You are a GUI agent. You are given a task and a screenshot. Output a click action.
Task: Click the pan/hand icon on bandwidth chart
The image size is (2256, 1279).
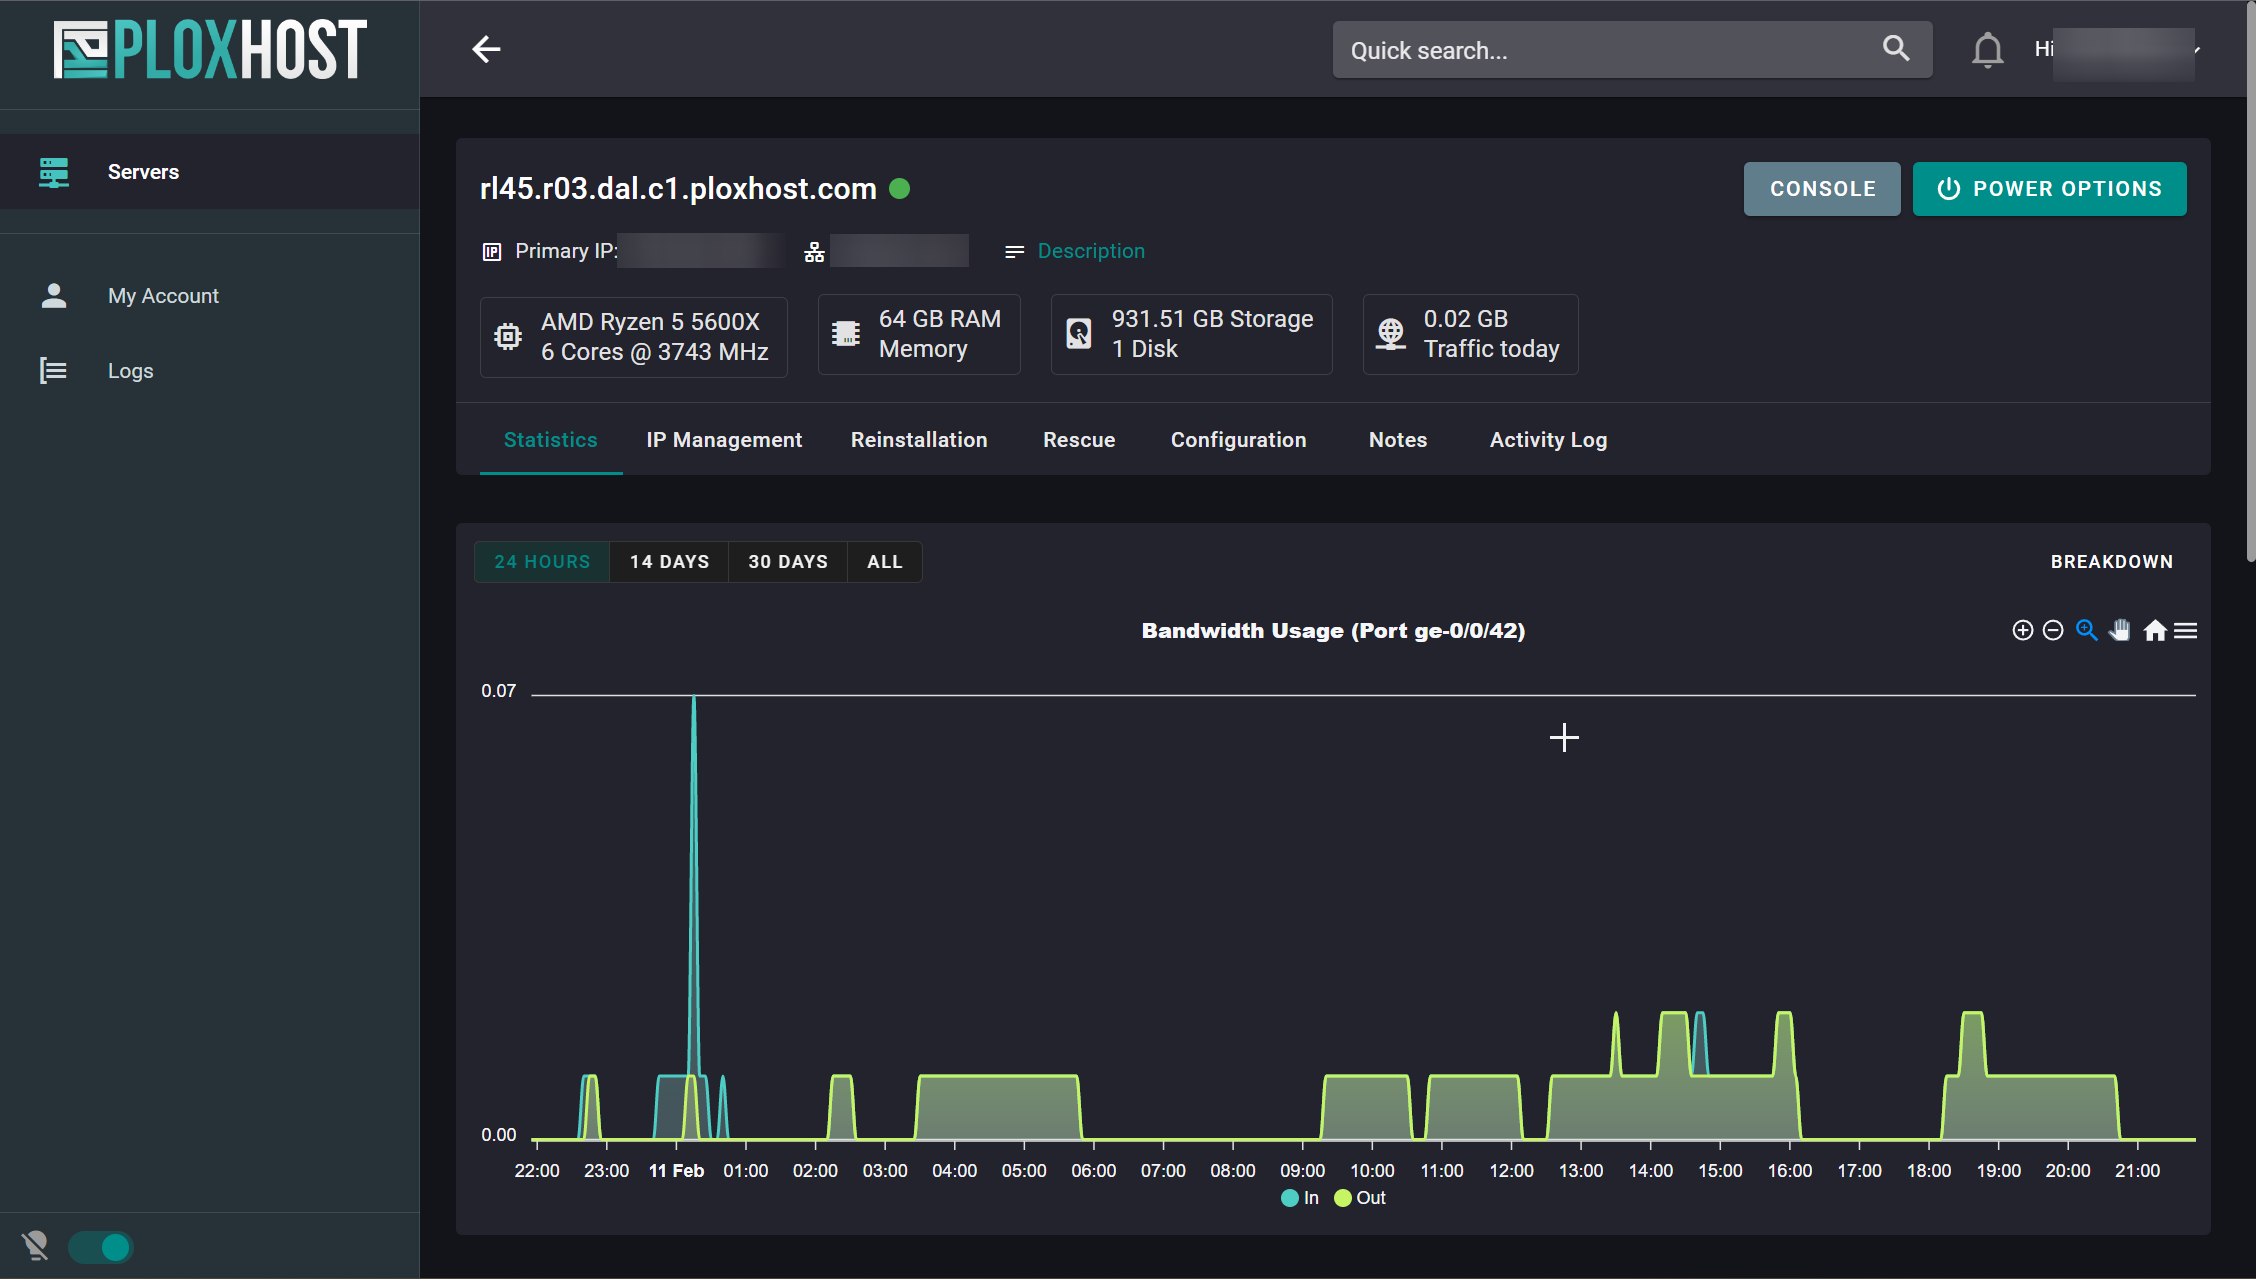pos(2120,629)
